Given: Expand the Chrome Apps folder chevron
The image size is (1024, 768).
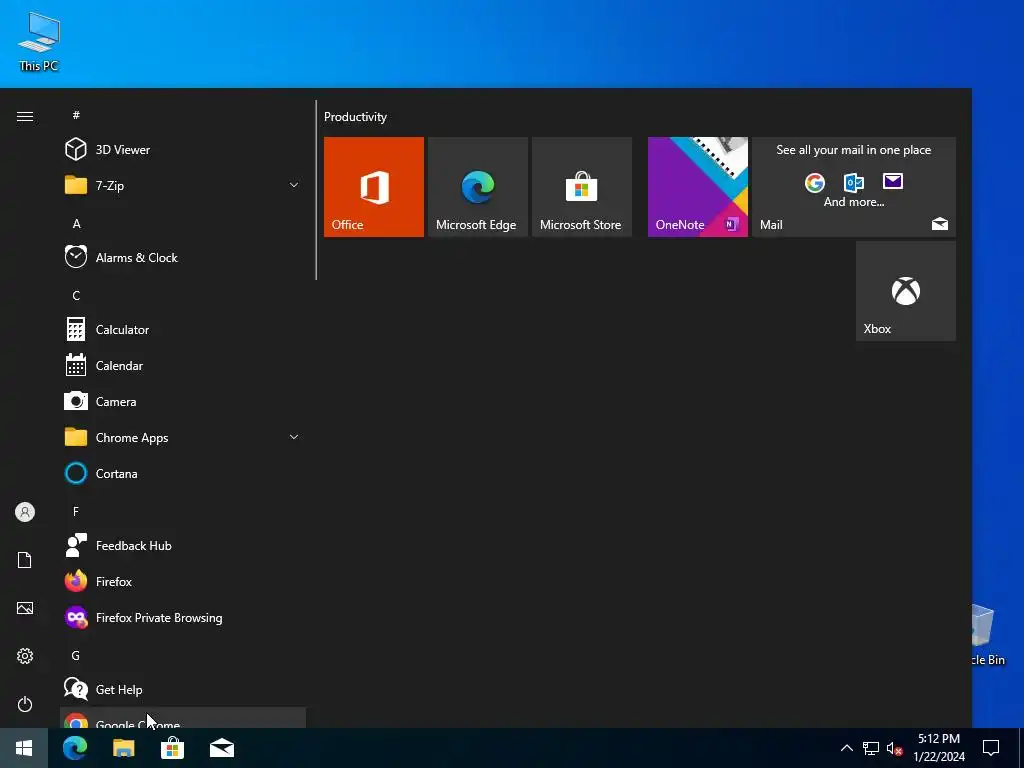Looking at the screenshot, I should pos(294,437).
